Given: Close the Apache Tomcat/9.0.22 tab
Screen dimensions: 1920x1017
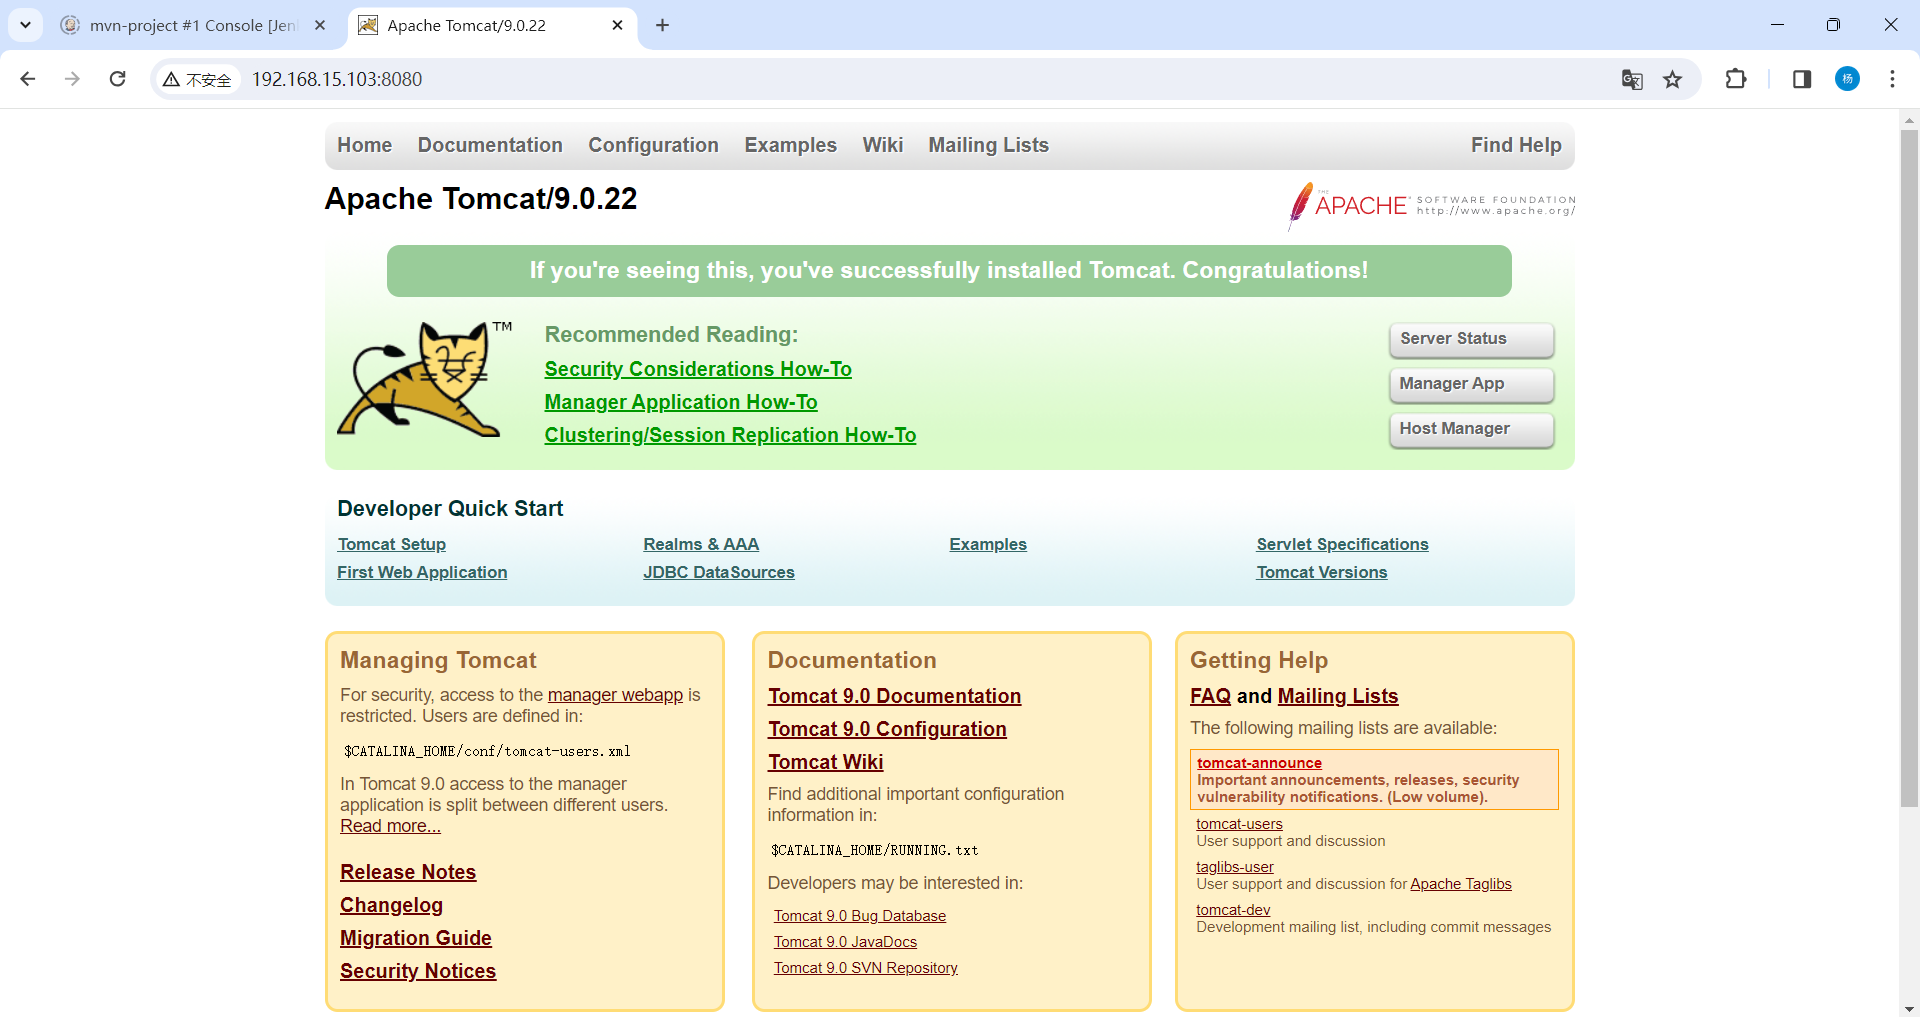Looking at the screenshot, I should pyautogui.click(x=617, y=25).
